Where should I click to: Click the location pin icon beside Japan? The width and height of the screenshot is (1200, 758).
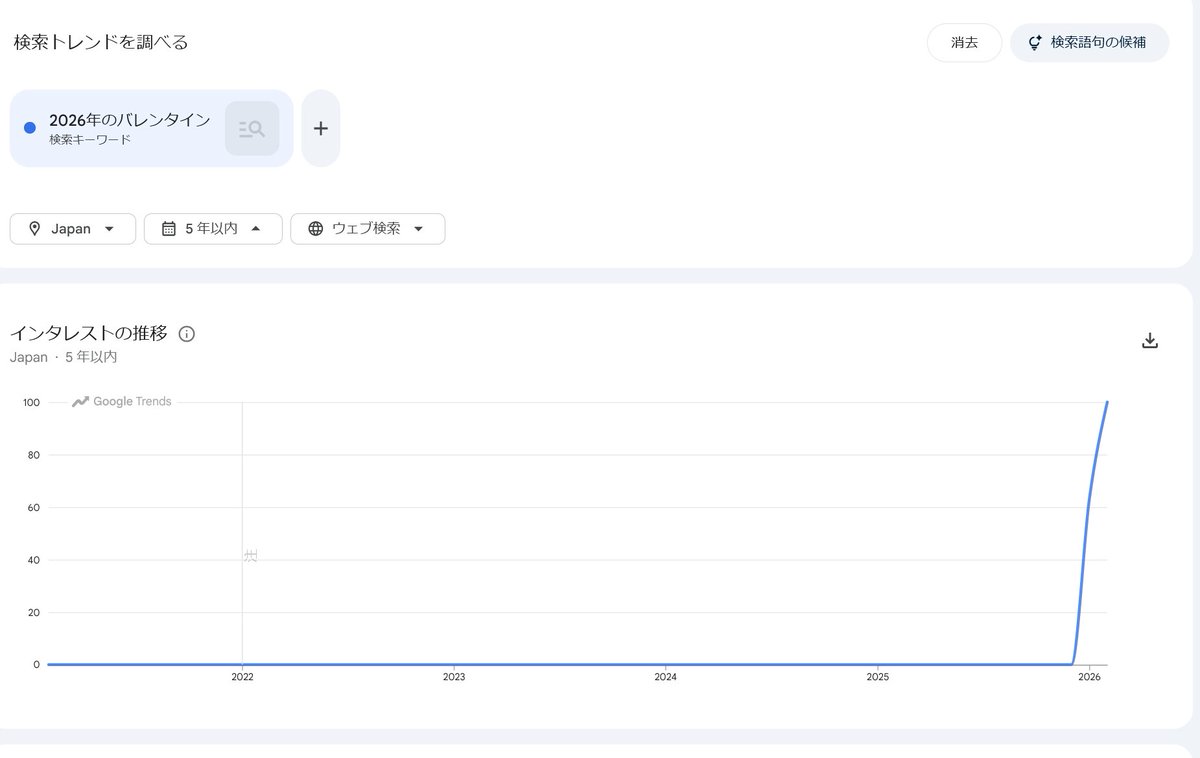click(35, 229)
